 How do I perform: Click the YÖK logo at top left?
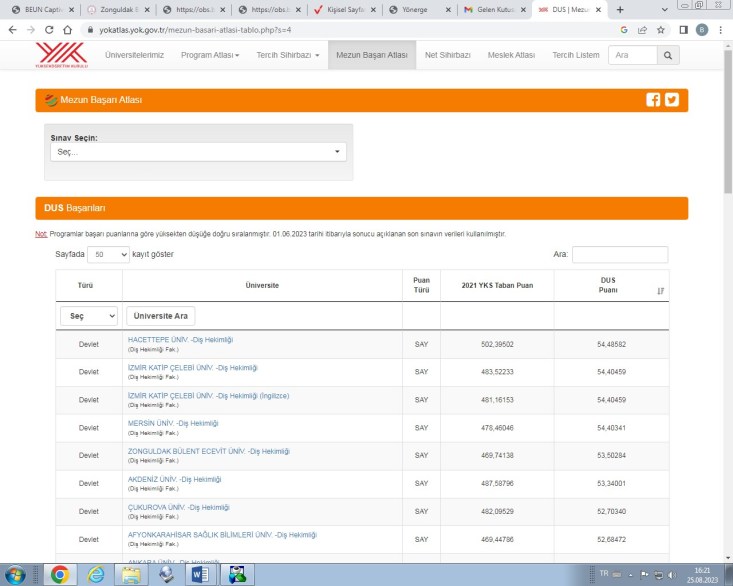[61, 54]
